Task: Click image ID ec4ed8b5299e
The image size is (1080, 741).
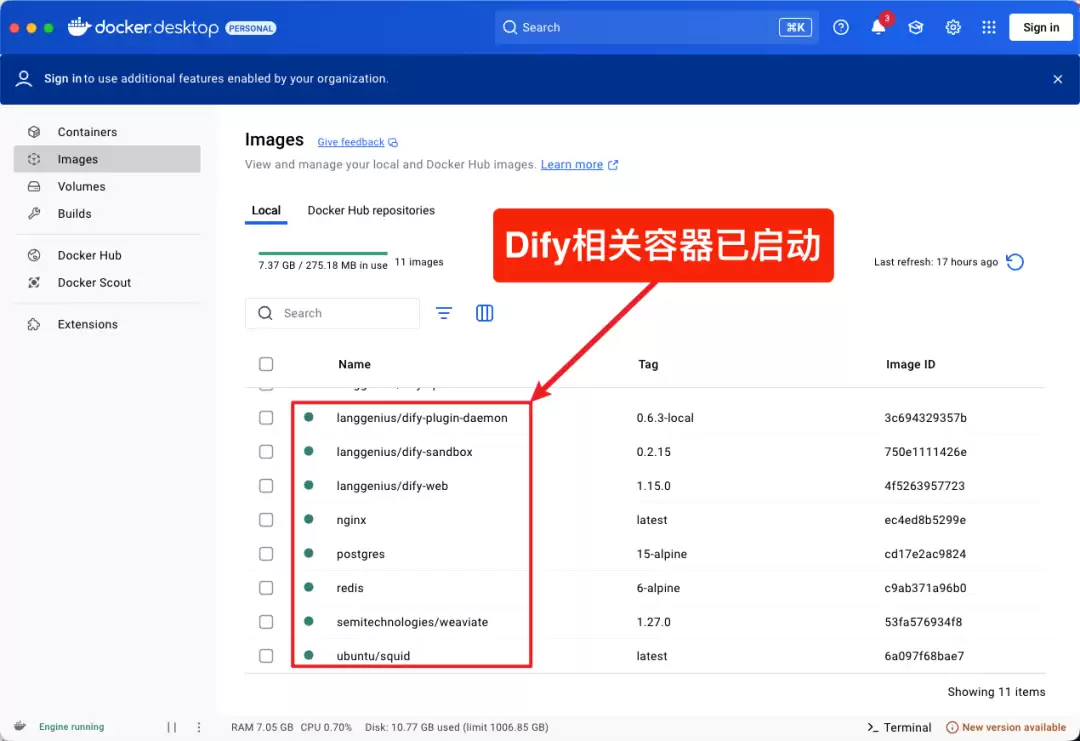Action: (x=925, y=520)
